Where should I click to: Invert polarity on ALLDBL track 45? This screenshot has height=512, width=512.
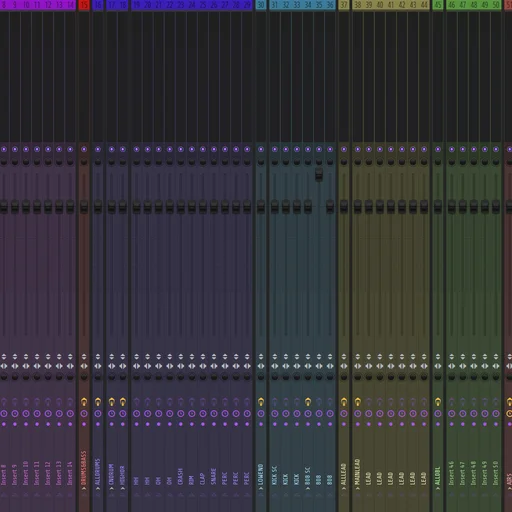(438, 357)
